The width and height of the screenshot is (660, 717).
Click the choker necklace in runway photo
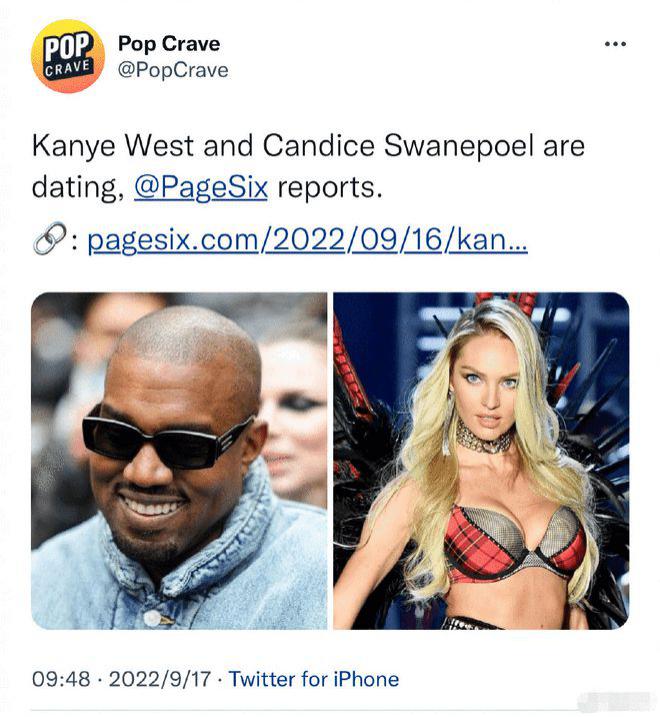pyautogui.click(x=484, y=439)
